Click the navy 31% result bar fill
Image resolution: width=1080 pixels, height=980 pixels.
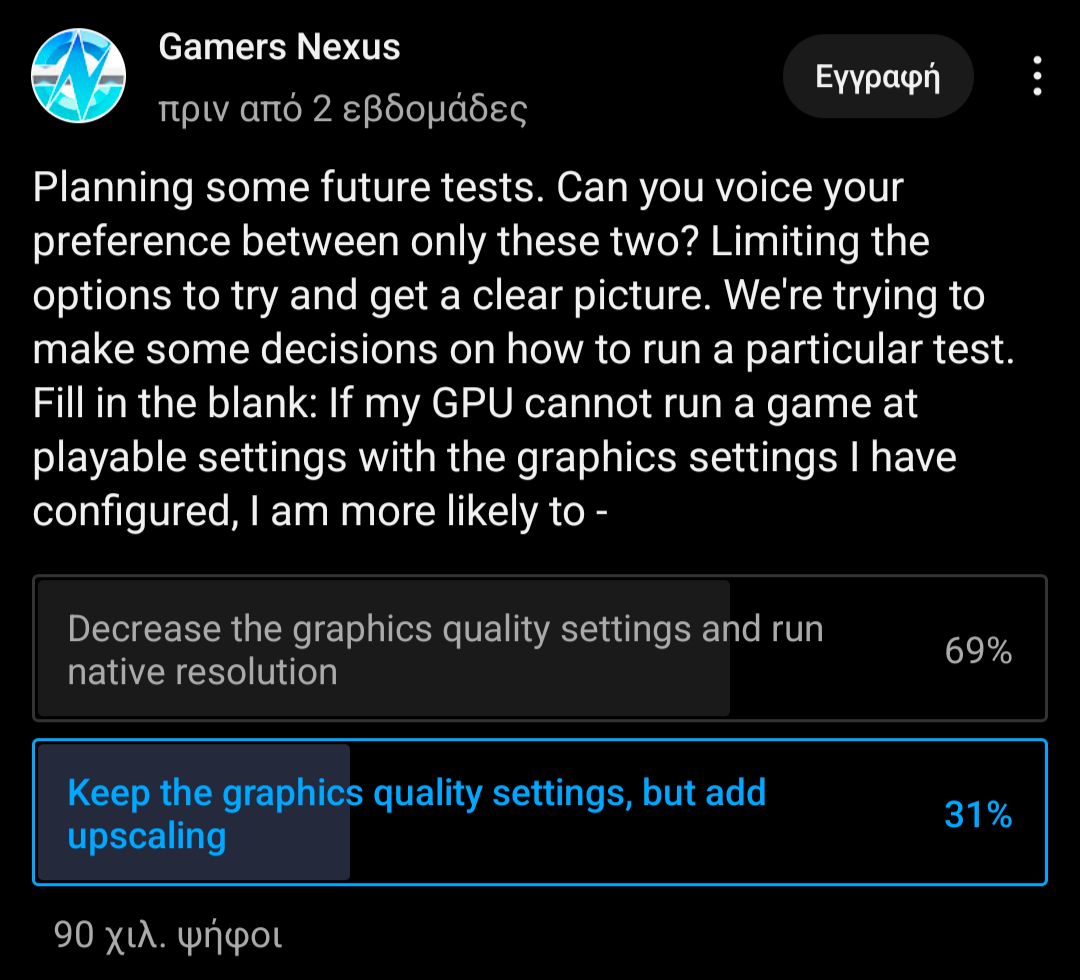tap(193, 860)
